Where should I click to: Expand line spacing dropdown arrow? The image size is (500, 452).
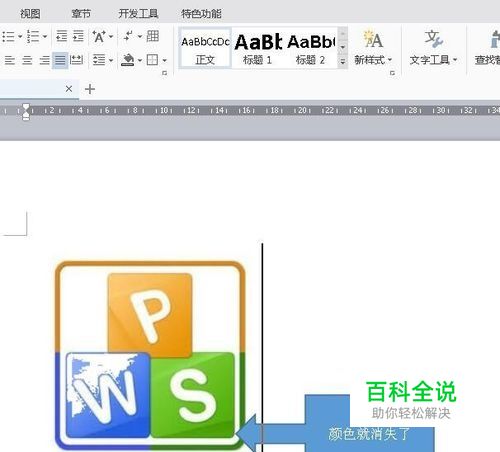[x=111, y=61]
